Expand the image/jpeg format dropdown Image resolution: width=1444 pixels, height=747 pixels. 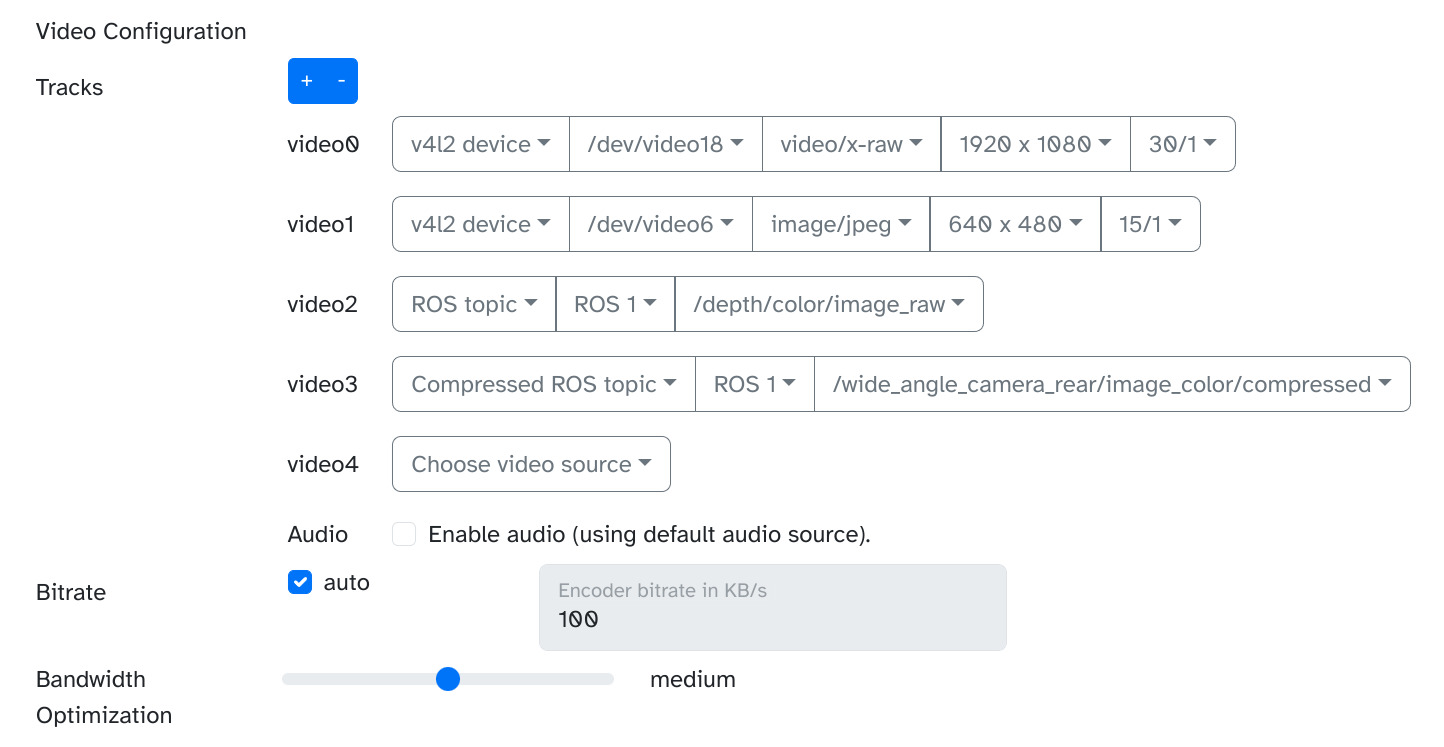(x=840, y=224)
